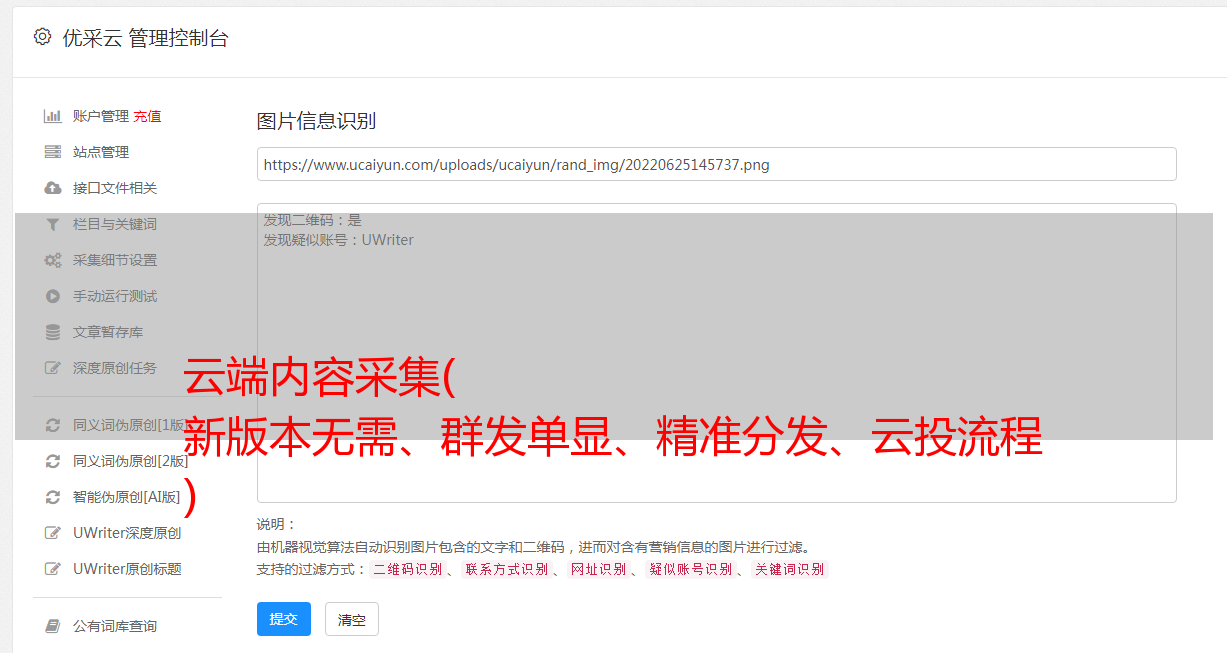The width and height of the screenshot is (1227, 653).
Task: Click the 支持的过滤方式： label
Action: point(311,569)
